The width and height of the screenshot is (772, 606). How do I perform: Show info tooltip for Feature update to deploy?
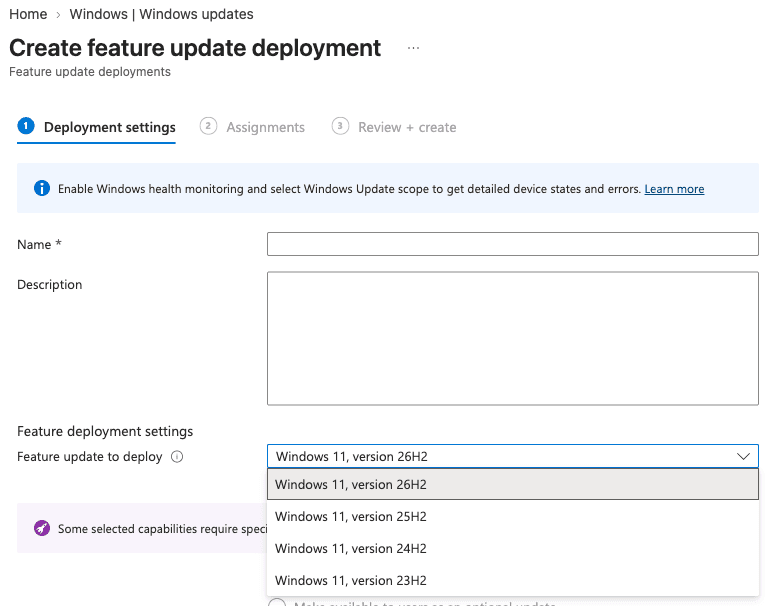[177, 457]
